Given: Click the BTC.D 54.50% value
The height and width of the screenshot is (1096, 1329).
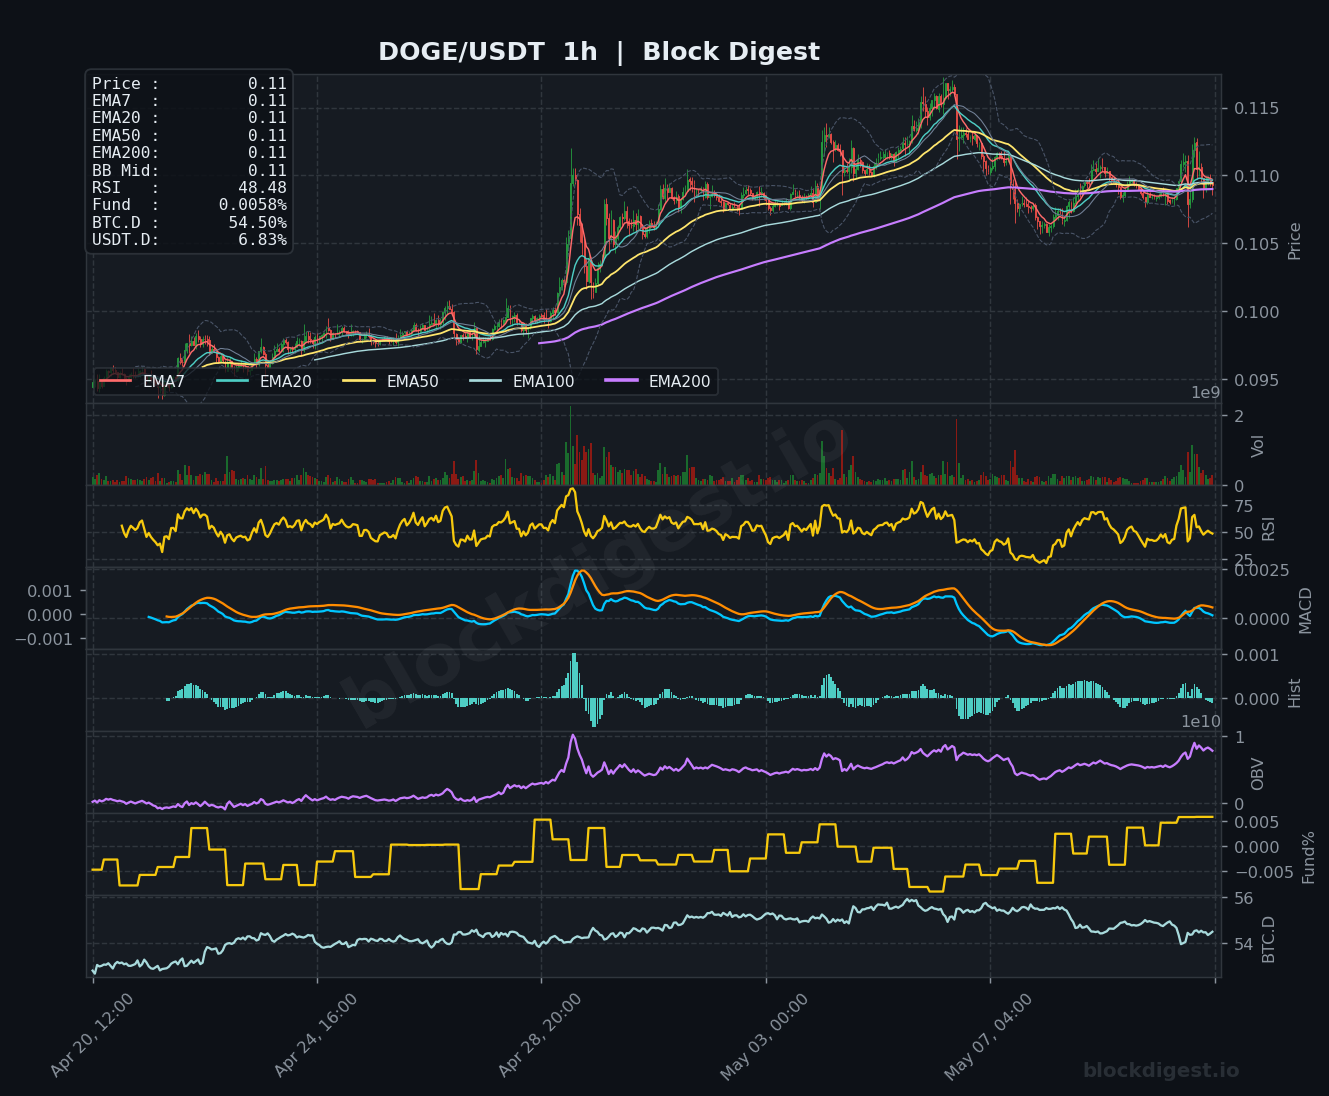Looking at the screenshot, I should (257, 222).
